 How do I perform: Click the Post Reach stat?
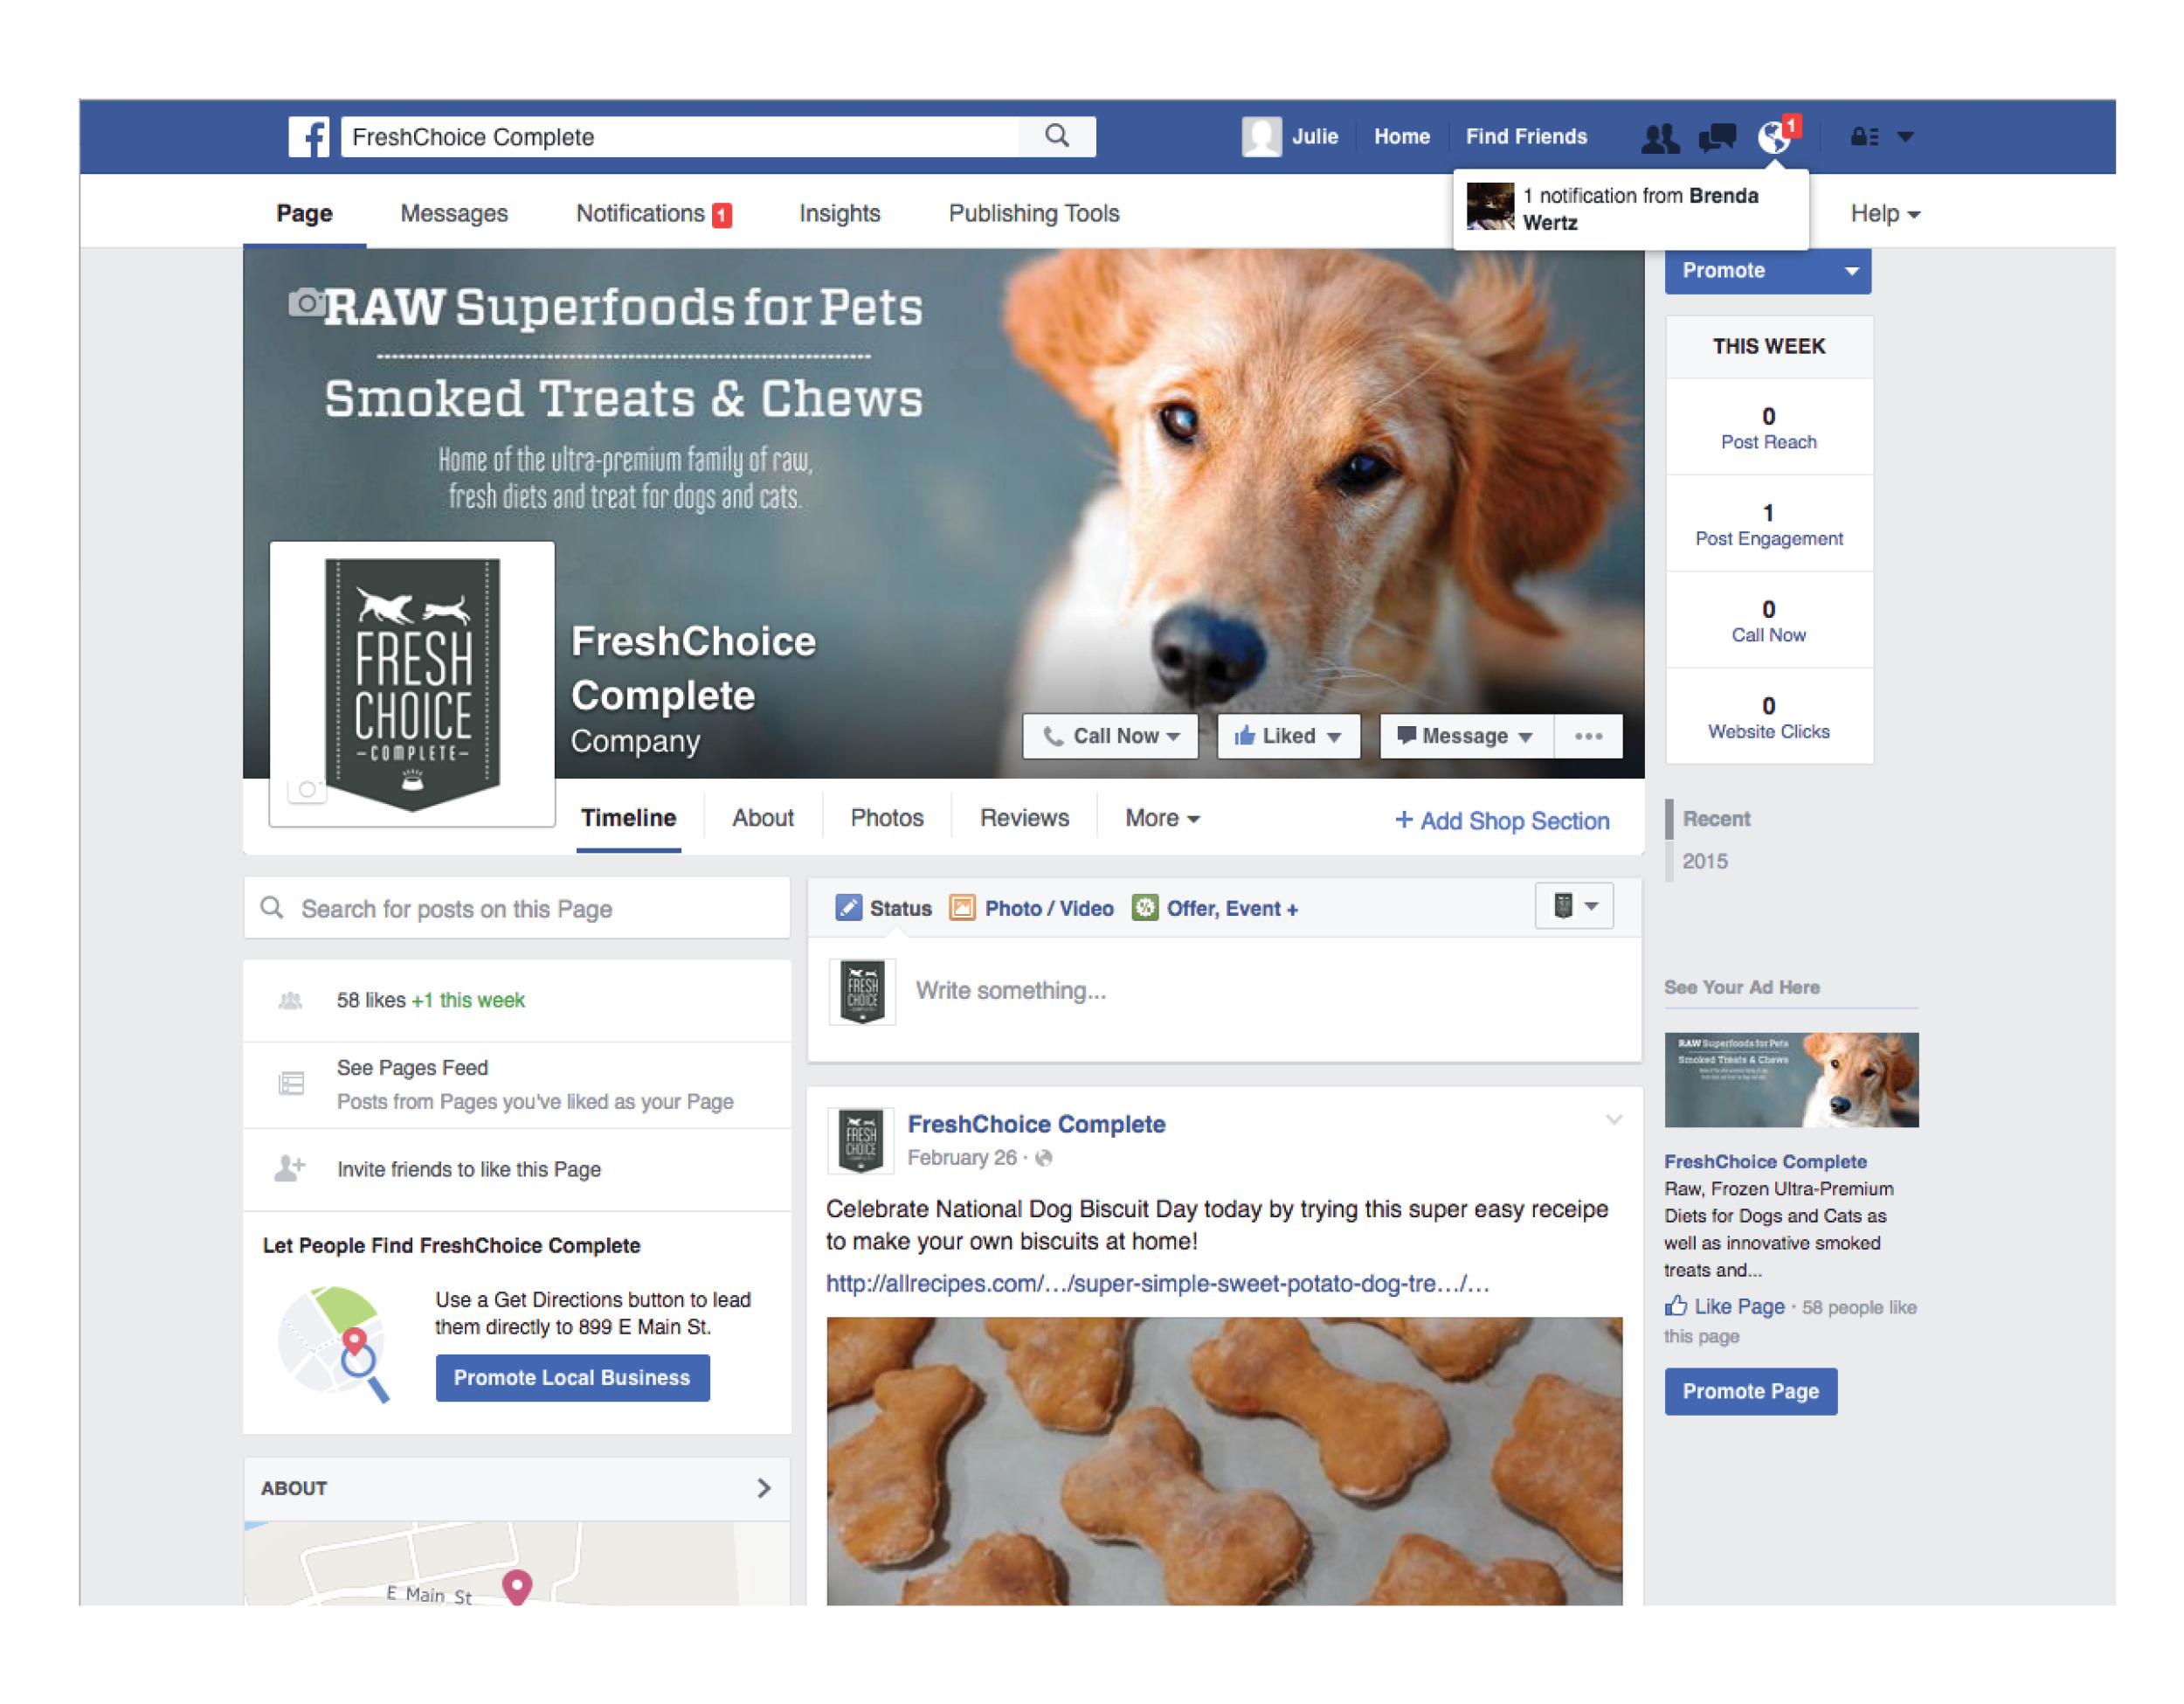coord(1768,428)
